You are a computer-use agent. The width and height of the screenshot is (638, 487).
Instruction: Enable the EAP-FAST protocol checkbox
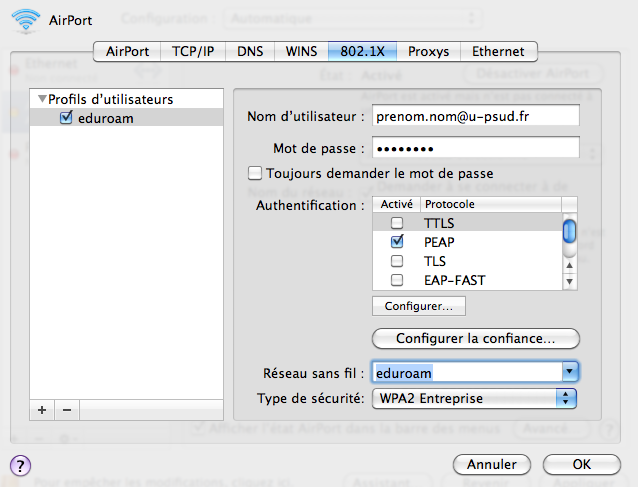tap(397, 280)
